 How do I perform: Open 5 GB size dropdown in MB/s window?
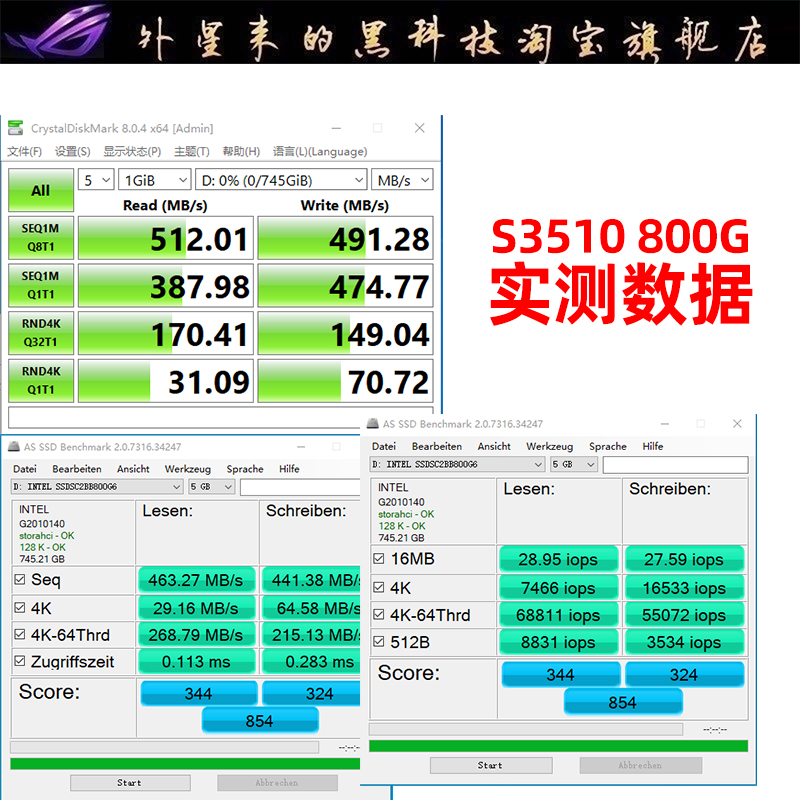click(212, 487)
